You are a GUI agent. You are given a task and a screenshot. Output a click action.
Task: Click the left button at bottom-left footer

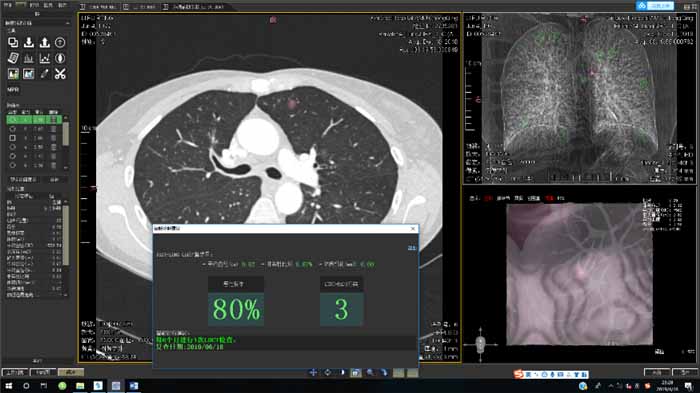(x=15, y=372)
